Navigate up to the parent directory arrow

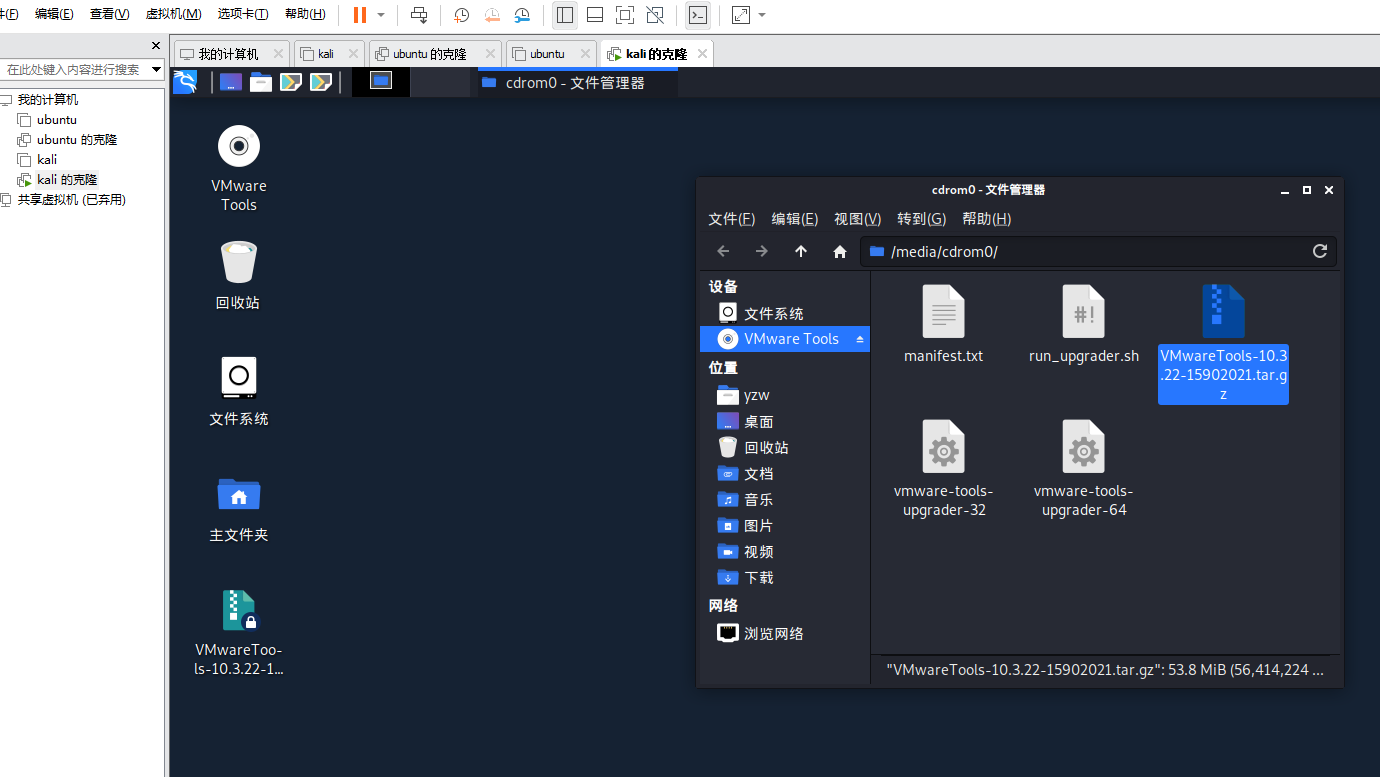click(801, 251)
